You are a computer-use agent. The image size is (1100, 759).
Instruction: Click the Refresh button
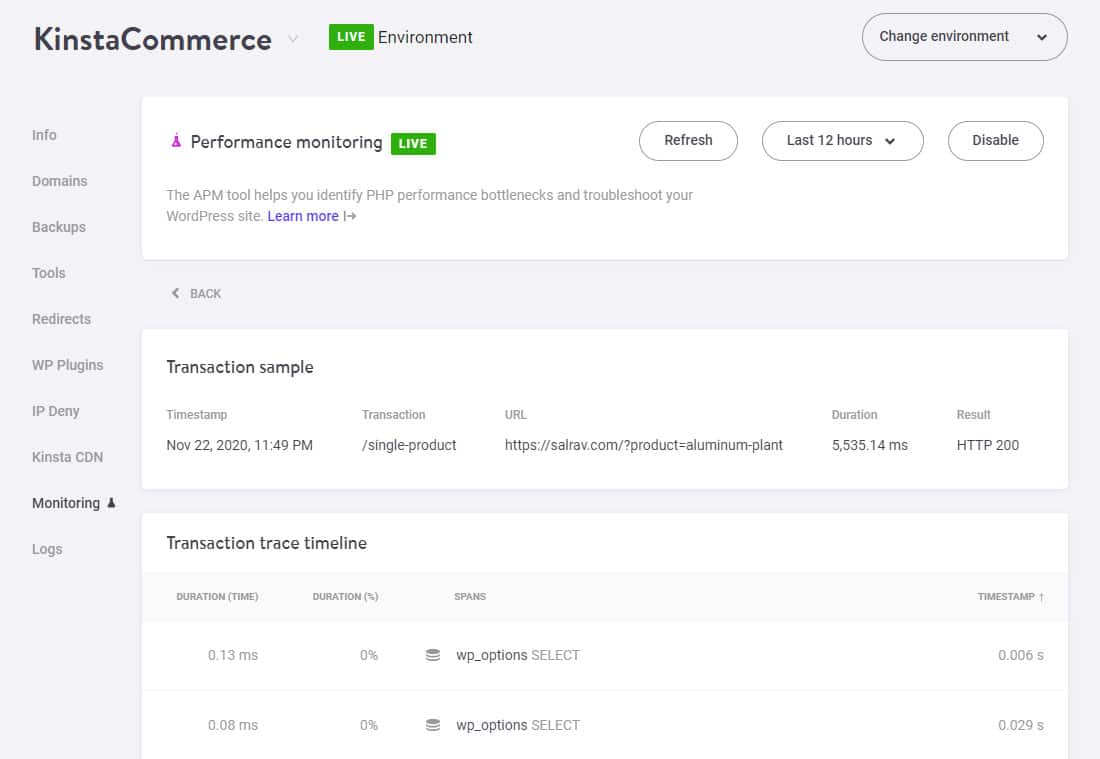tap(688, 141)
